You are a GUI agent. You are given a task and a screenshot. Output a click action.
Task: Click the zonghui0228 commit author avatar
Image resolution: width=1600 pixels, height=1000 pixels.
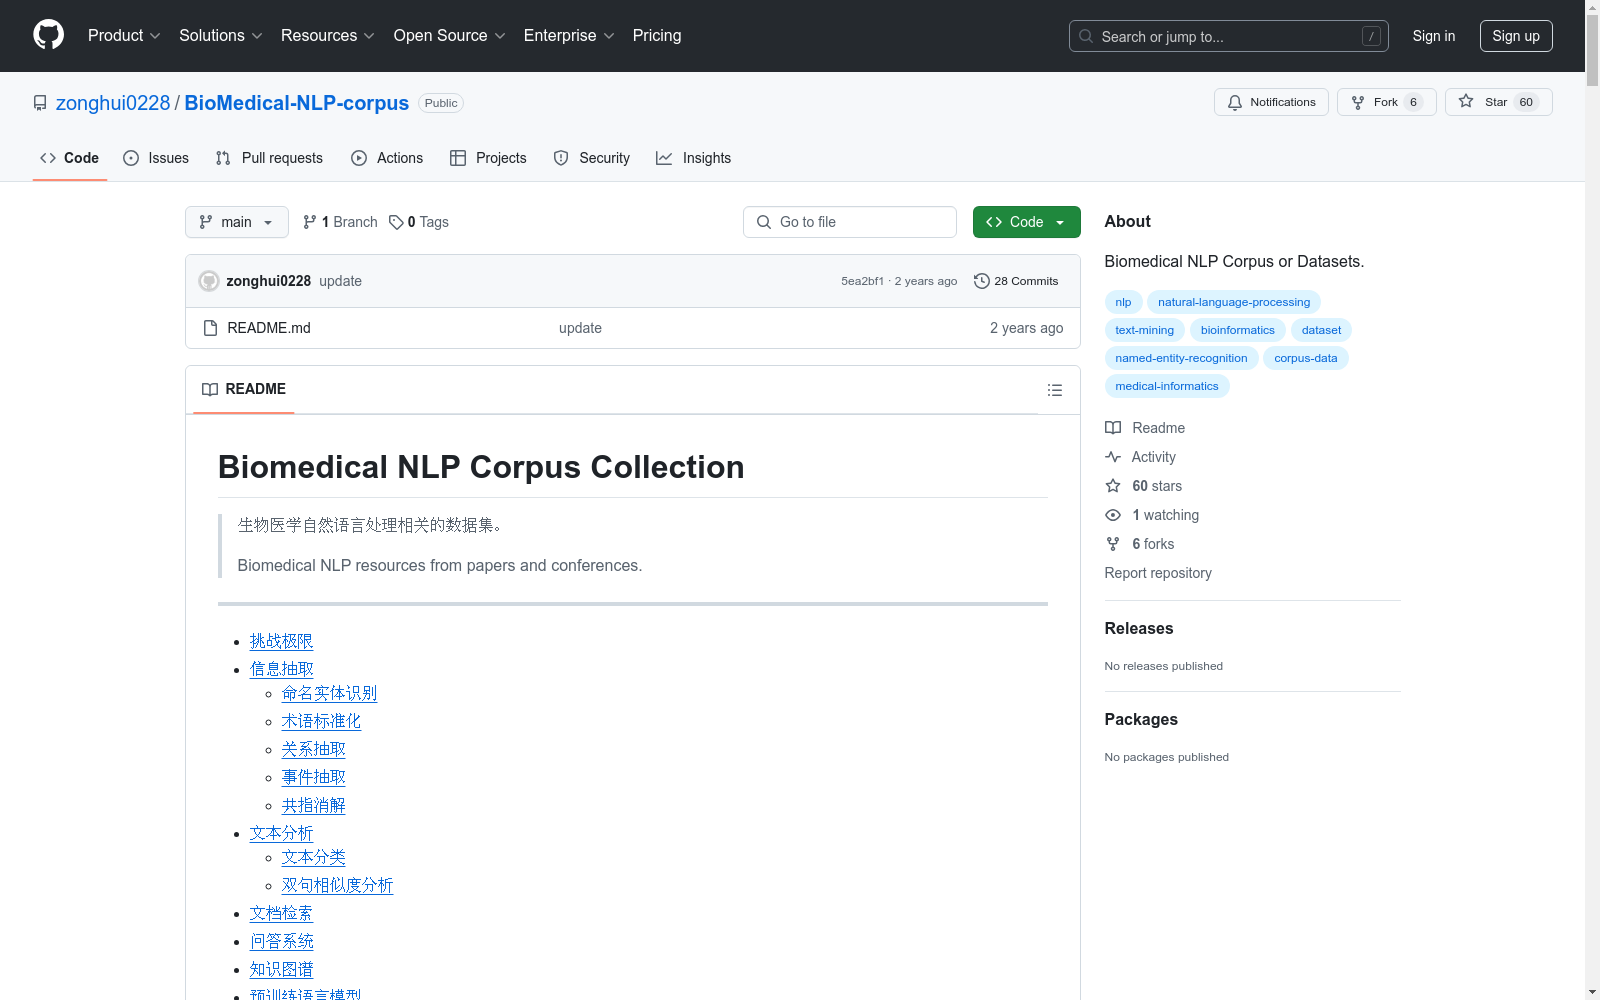pyautogui.click(x=209, y=281)
